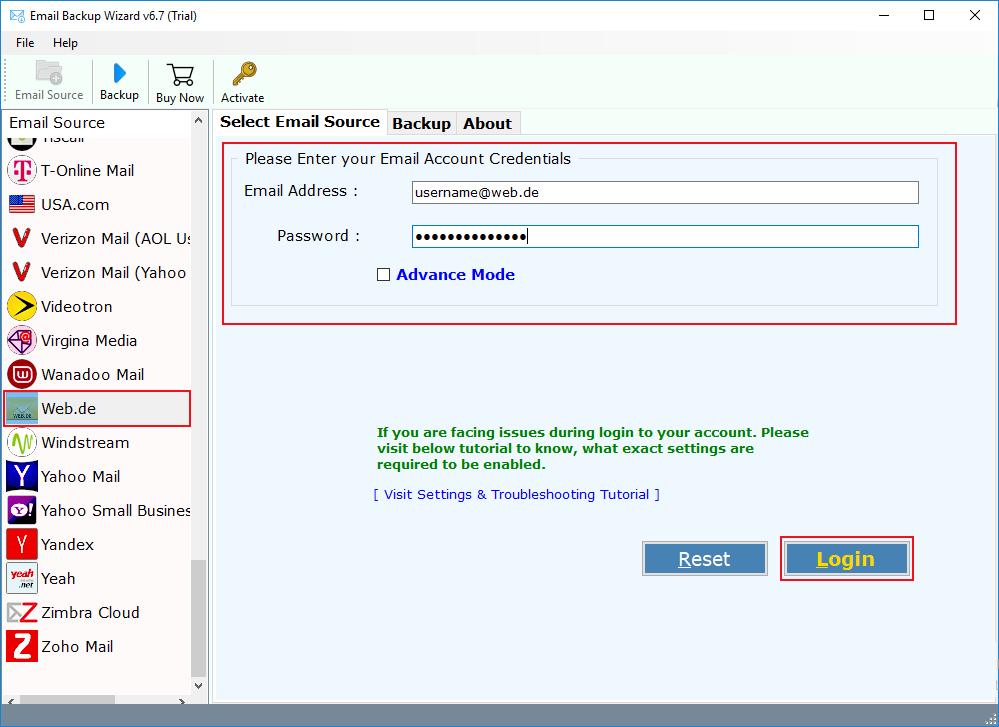Maximize the Email Backup Wizard window
Image resolution: width=999 pixels, height=727 pixels.
pos(929,15)
